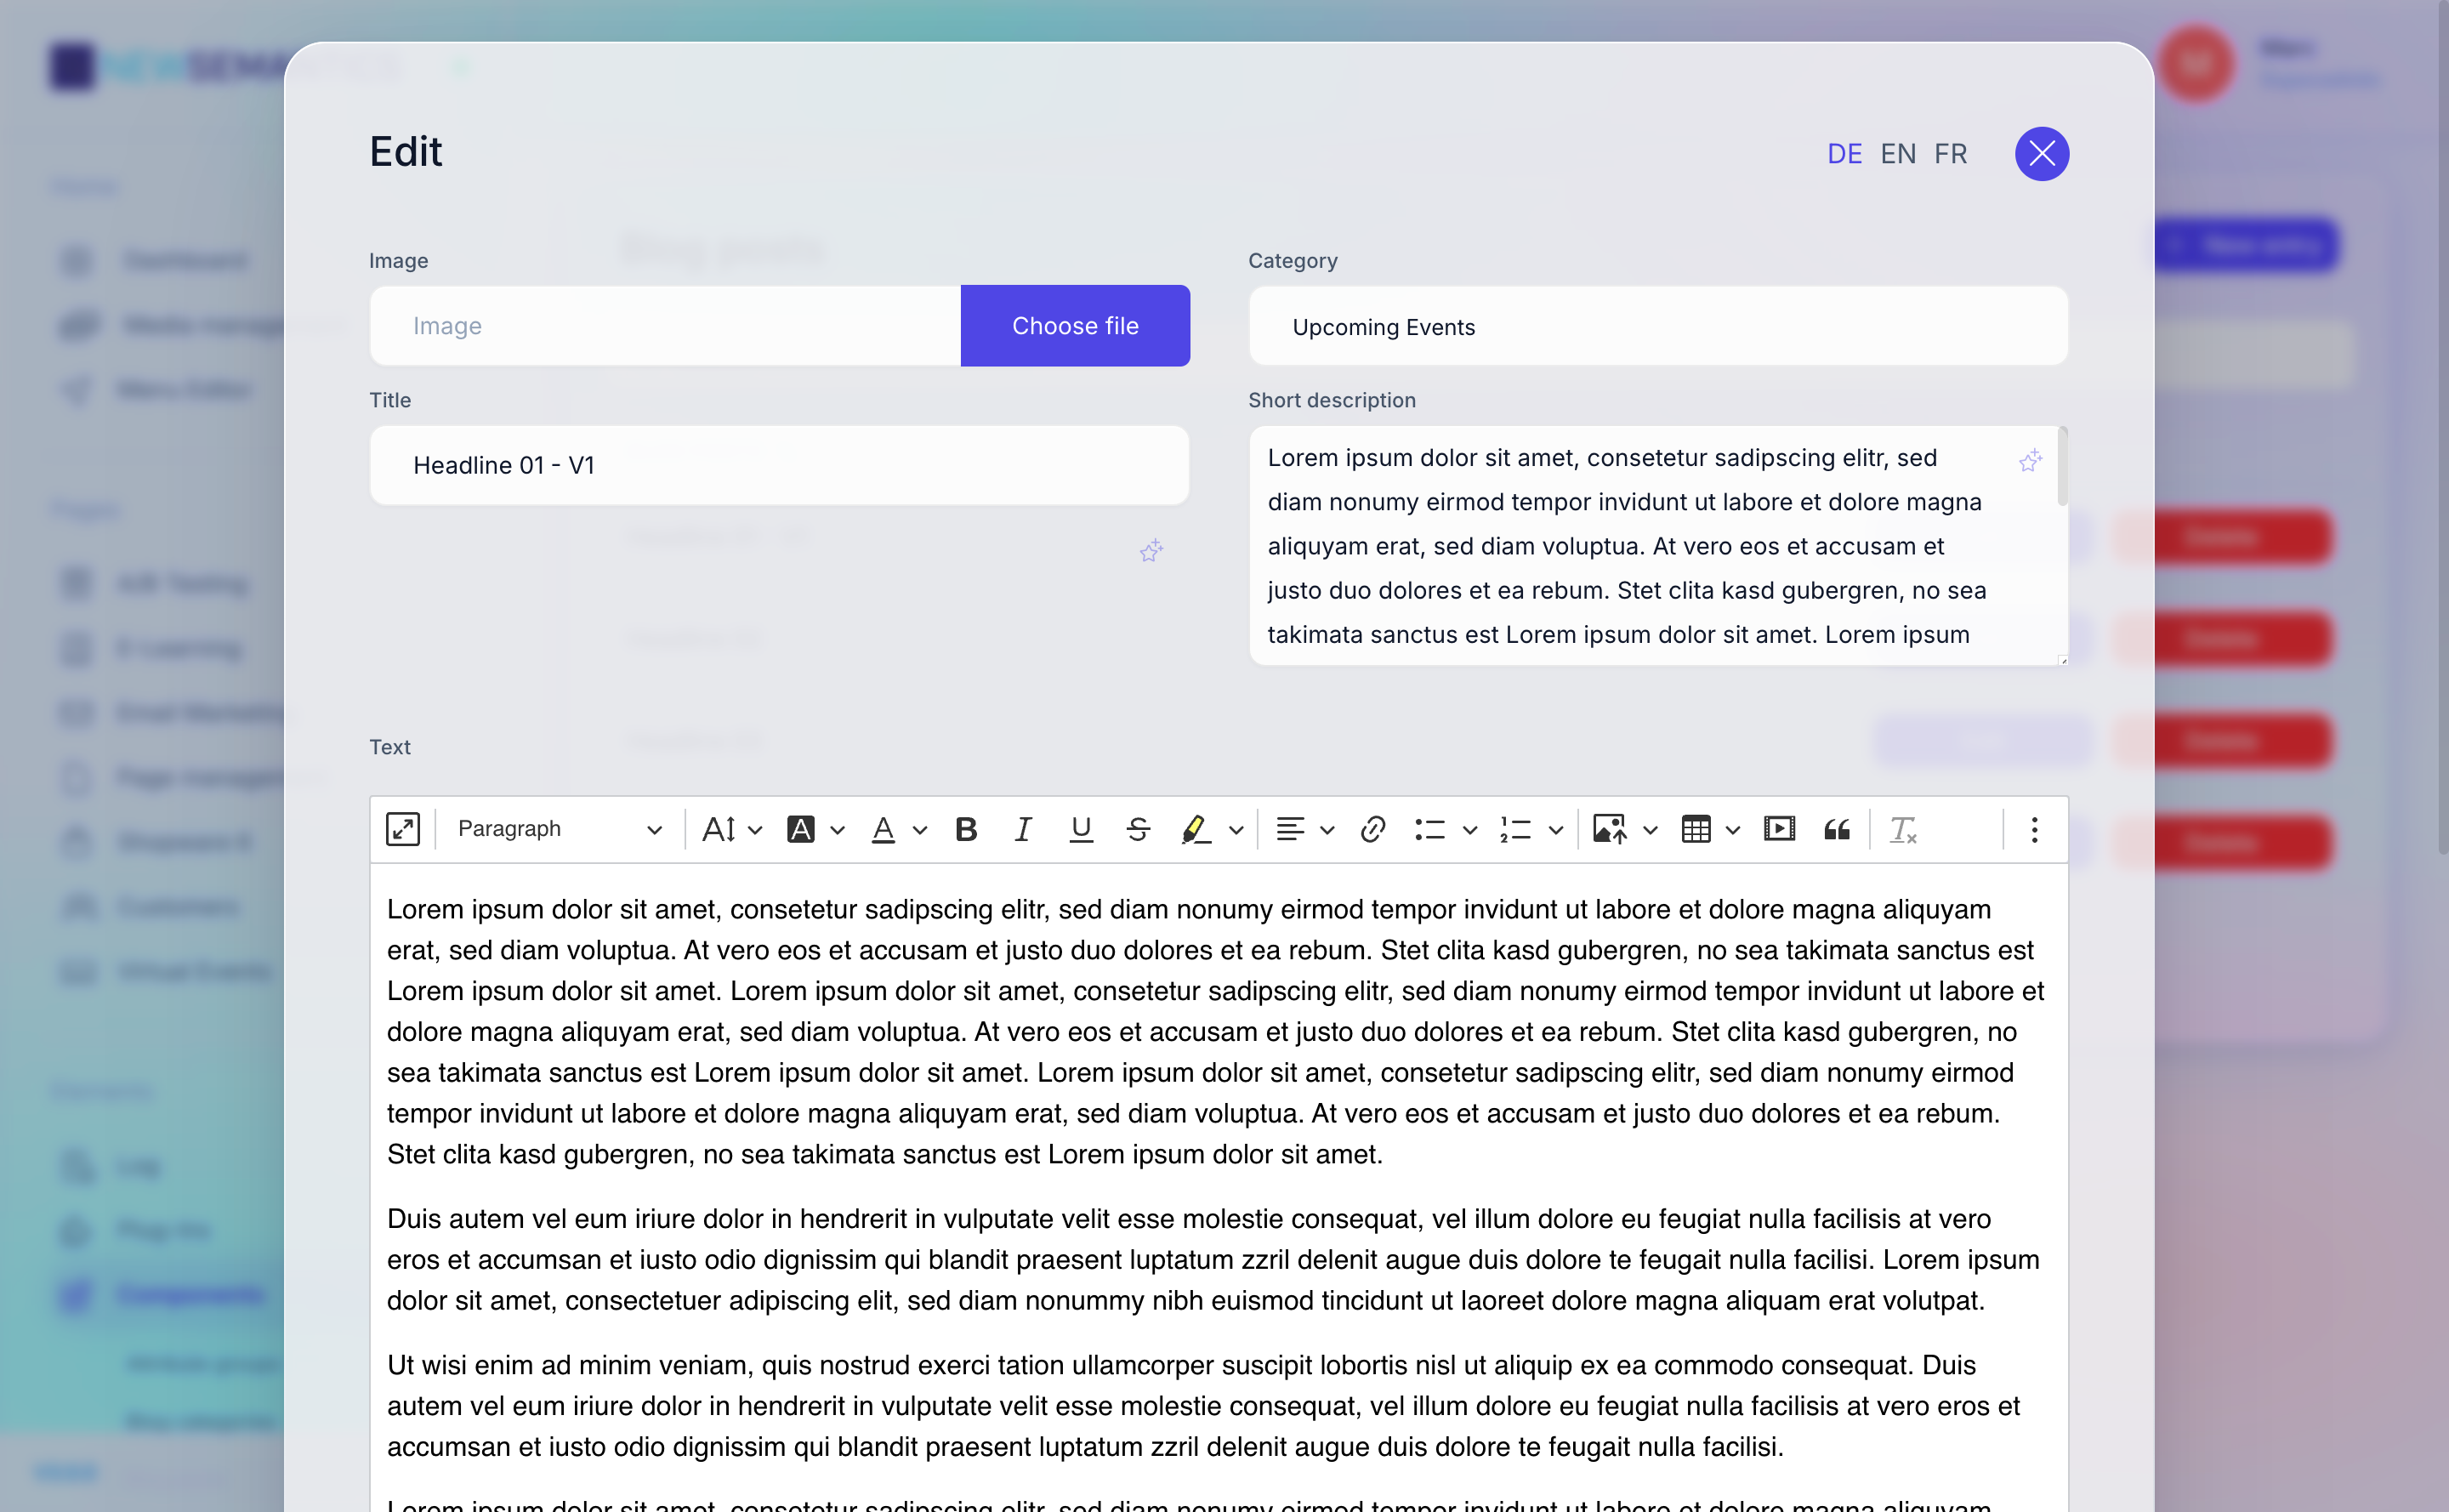Expand the font color dropdown arrow
2449x1512 pixels.
point(920,830)
